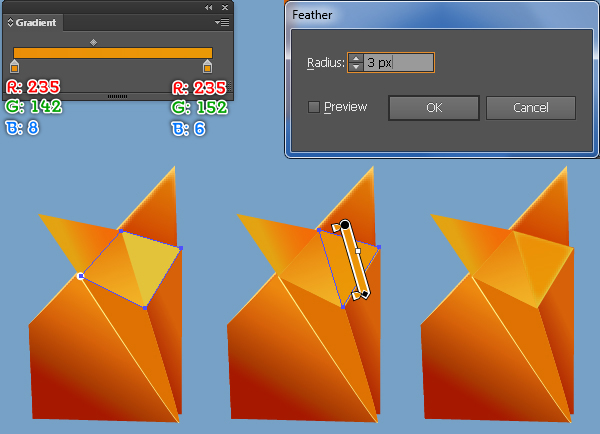Select the left gradient color stop

point(15,66)
